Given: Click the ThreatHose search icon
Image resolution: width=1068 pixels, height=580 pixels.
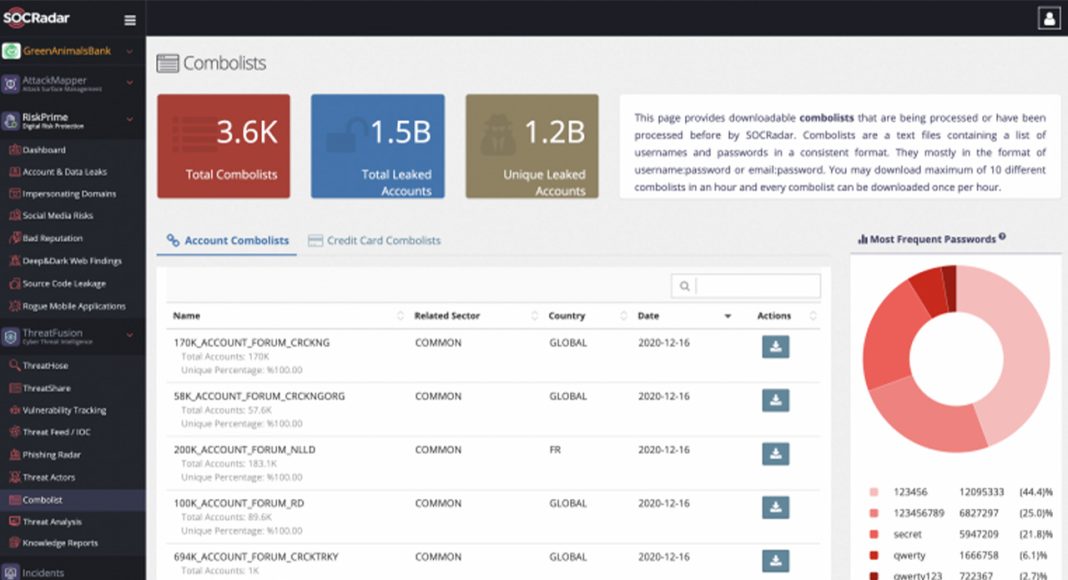Looking at the screenshot, I should (x=14, y=366).
